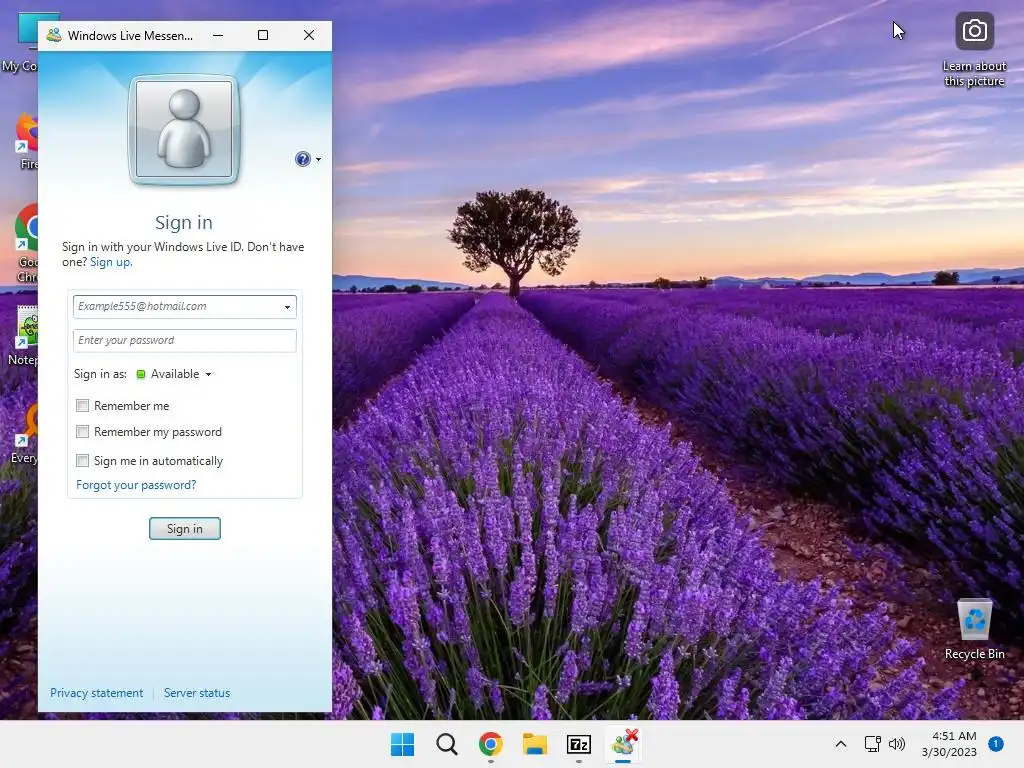Launch Chrome from the taskbar
The height and width of the screenshot is (768, 1024).
coord(490,744)
